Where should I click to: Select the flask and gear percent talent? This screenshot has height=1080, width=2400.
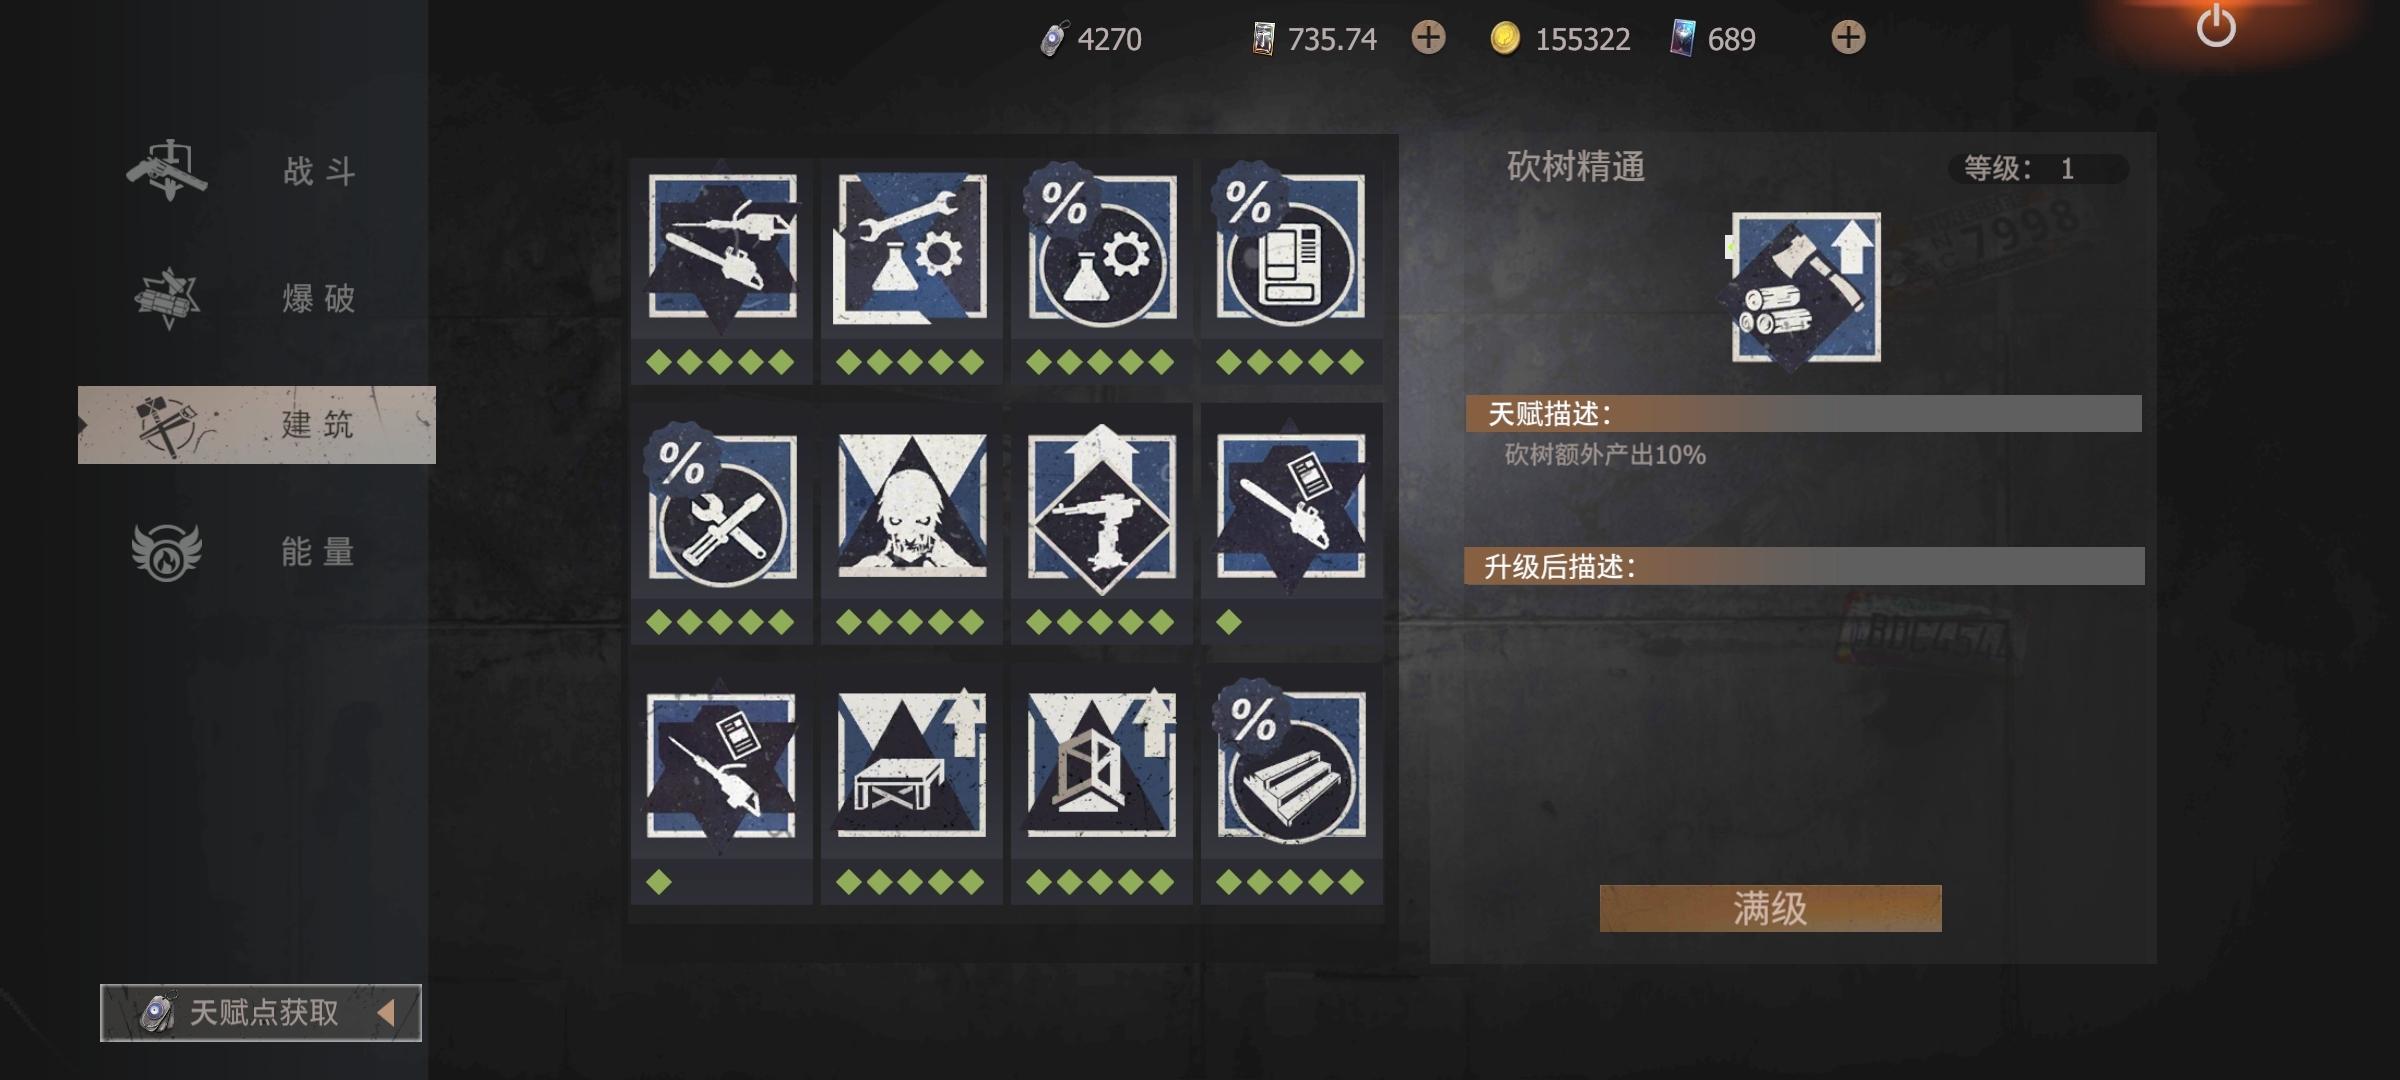(1101, 247)
